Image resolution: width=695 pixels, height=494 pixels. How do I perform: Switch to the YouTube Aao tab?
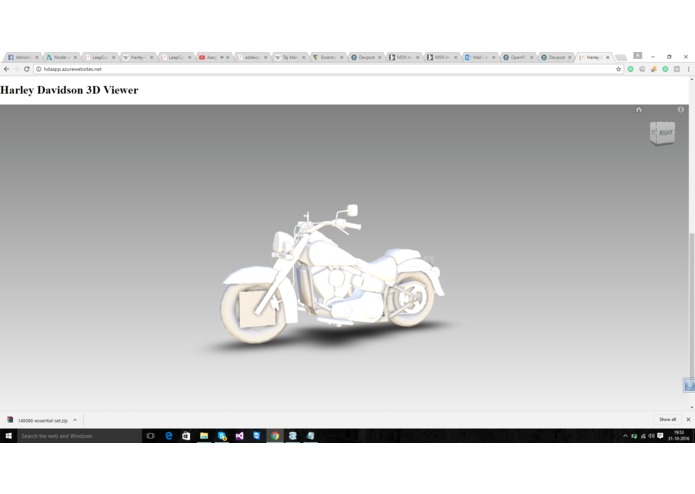tap(212, 58)
